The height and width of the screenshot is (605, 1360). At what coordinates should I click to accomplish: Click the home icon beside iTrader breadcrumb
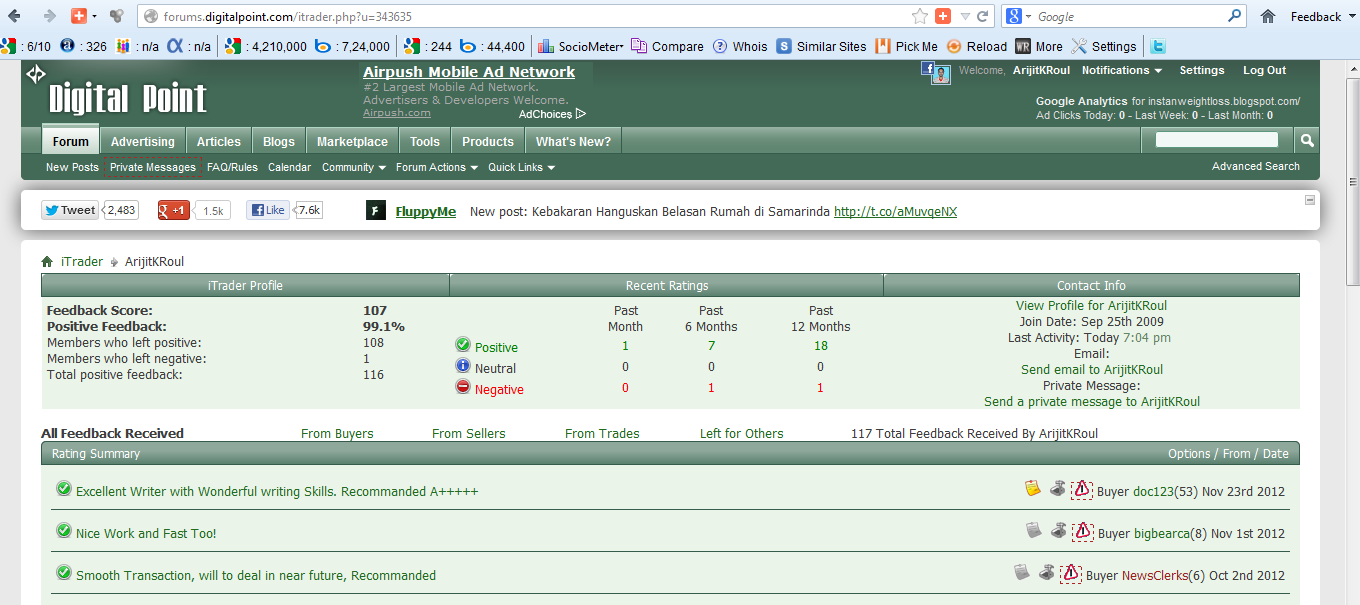47,262
